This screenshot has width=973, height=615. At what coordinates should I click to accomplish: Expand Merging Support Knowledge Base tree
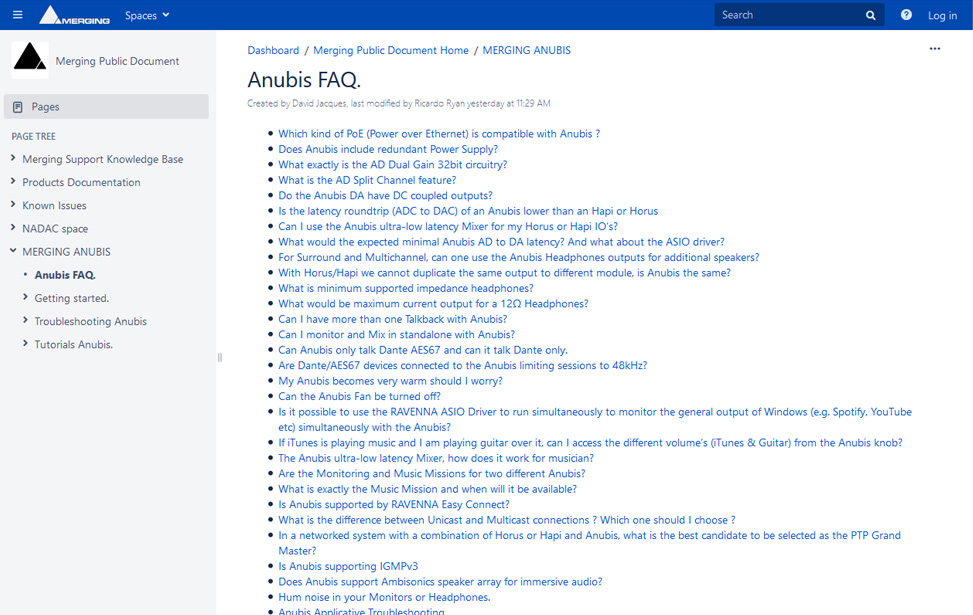pyautogui.click(x=13, y=158)
